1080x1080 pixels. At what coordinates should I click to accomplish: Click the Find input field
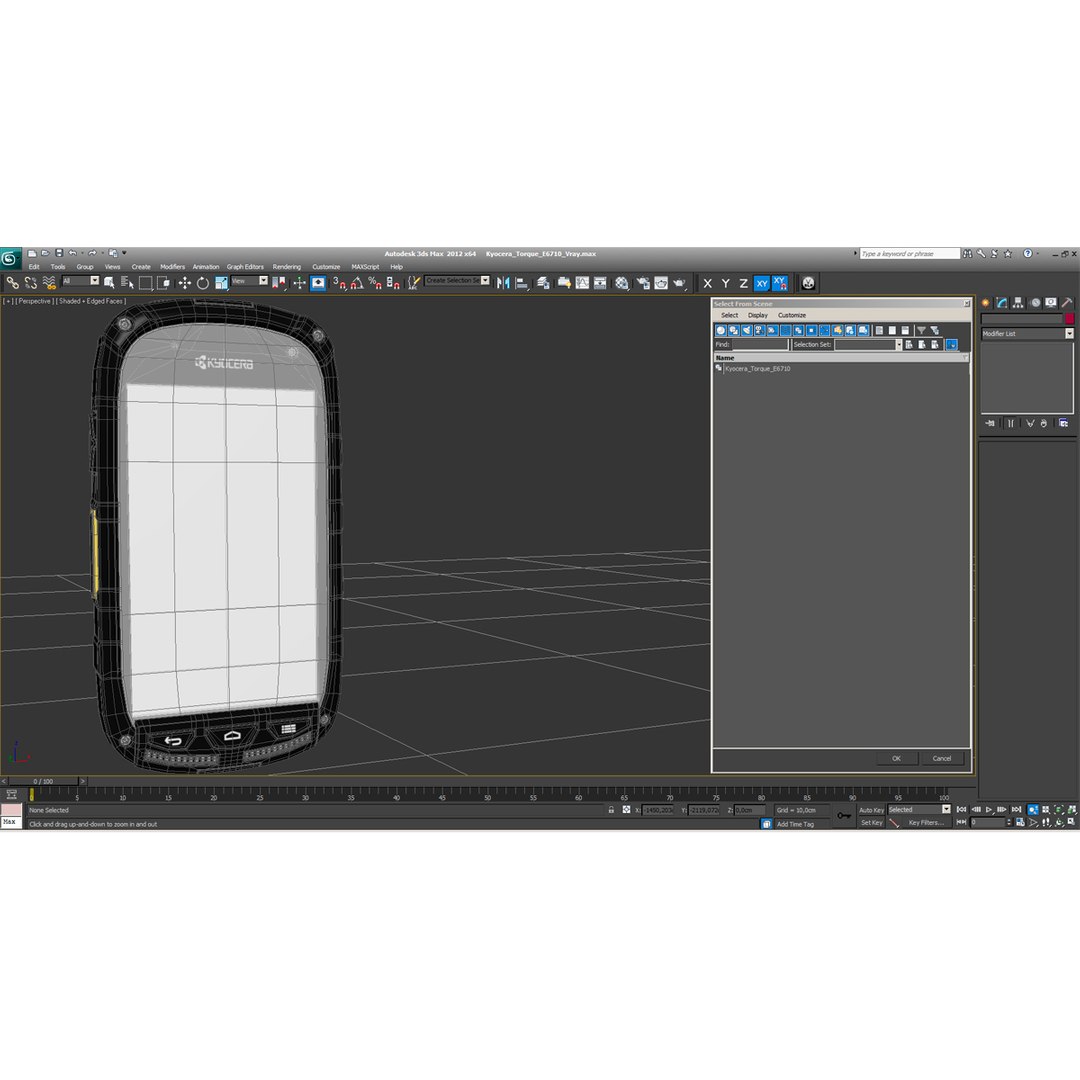tap(760, 344)
